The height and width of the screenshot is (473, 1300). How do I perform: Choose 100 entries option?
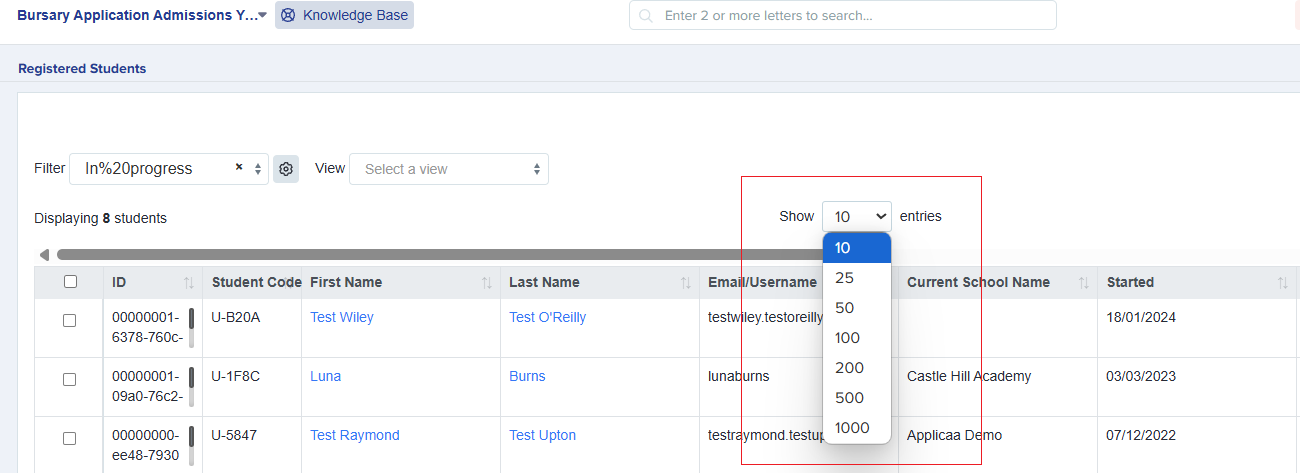(857, 338)
